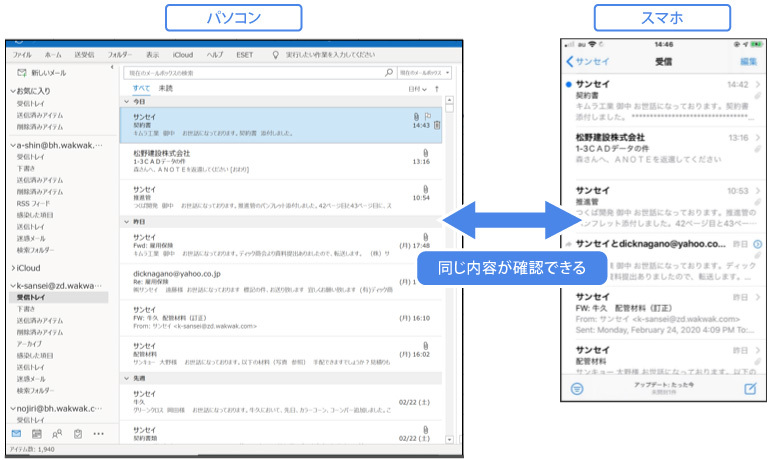Collapse the 今日 group header in message list

click(127, 102)
